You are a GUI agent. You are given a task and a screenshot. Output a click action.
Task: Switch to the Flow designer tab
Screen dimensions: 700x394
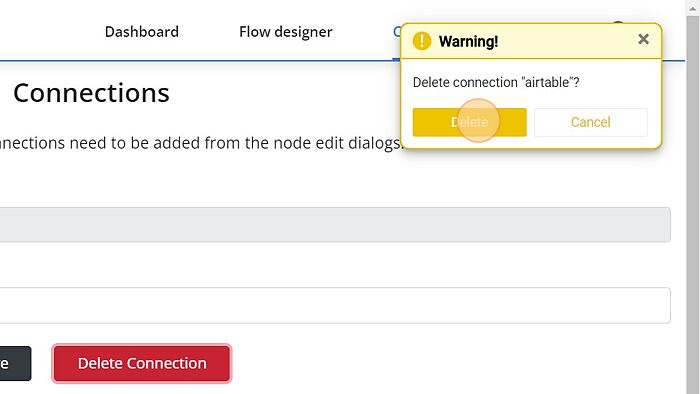tap(286, 32)
